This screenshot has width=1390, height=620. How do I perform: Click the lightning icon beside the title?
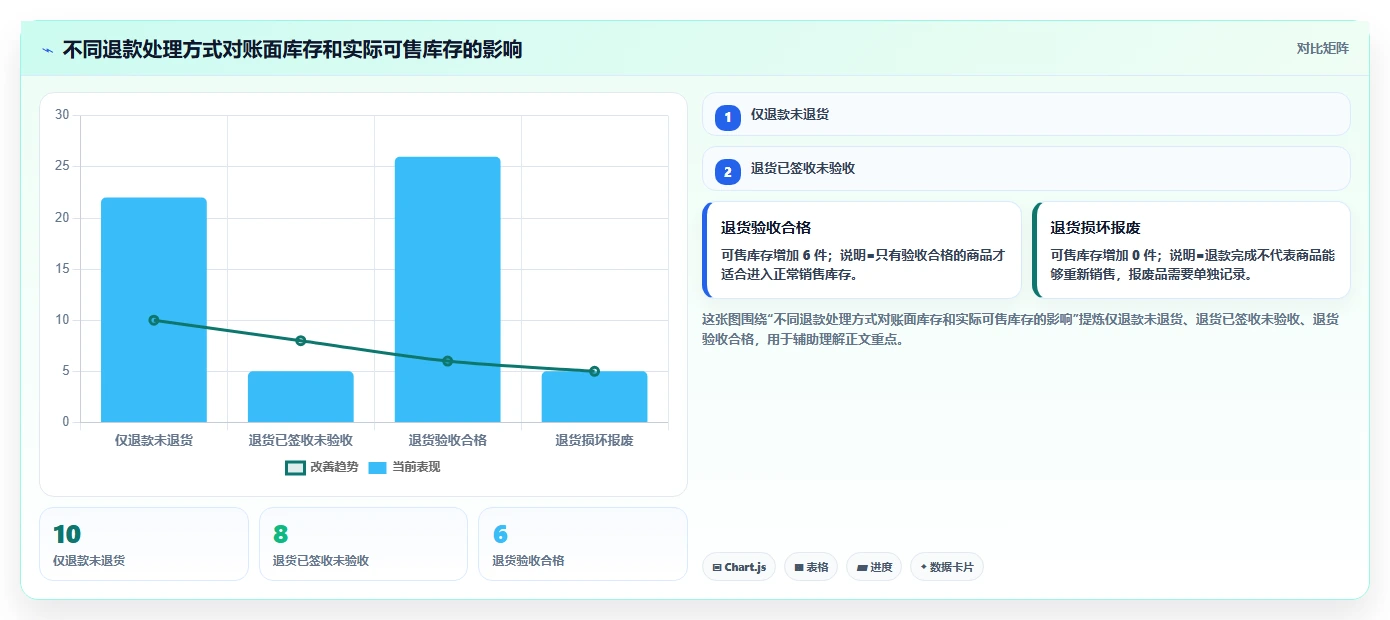48,50
